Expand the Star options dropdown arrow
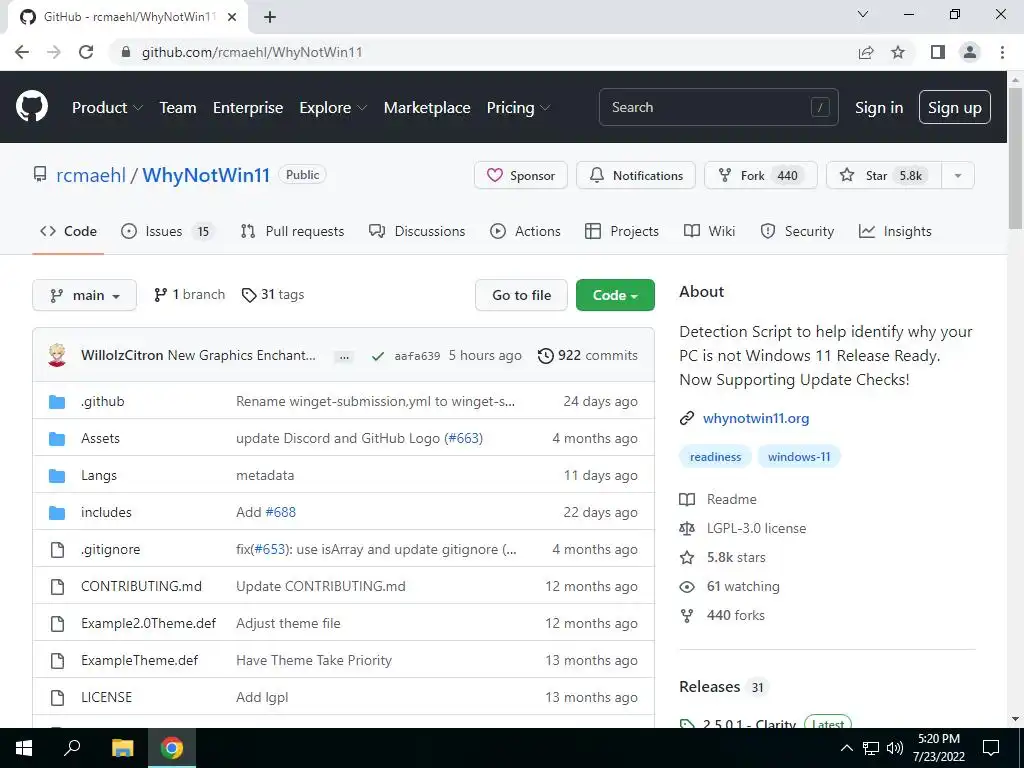Viewport: 1024px width, 768px height. pyautogui.click(x=958, y=175)
